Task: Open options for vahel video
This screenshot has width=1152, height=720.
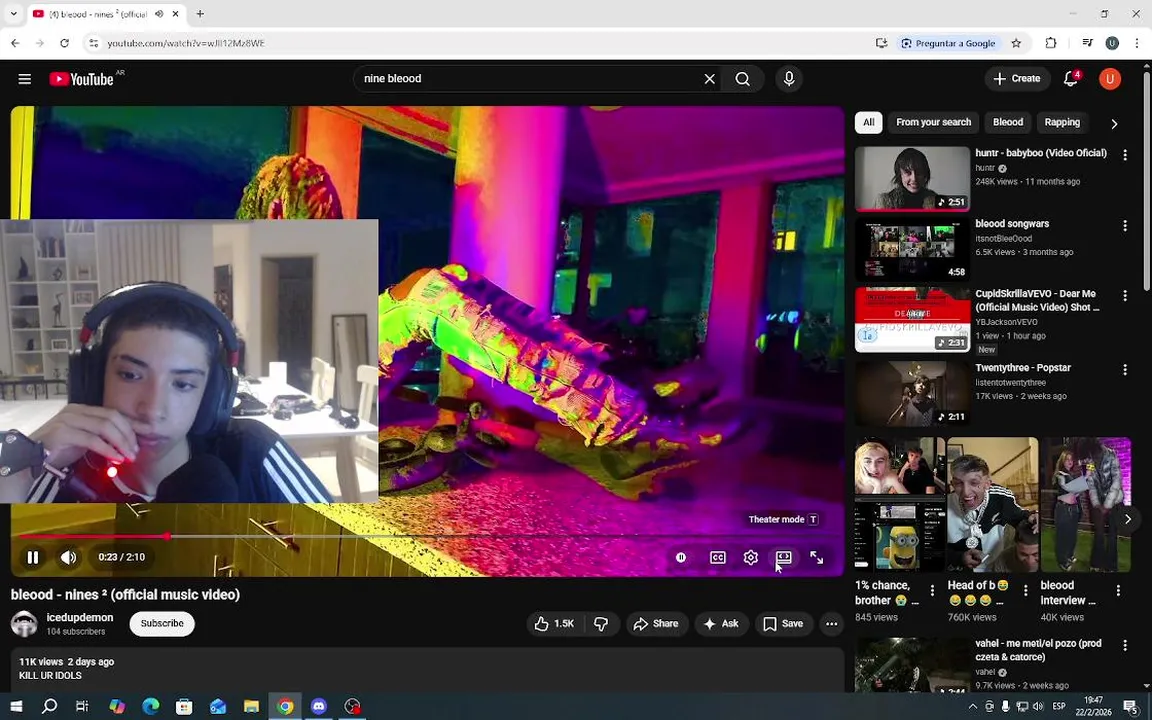Action: 1124,645
